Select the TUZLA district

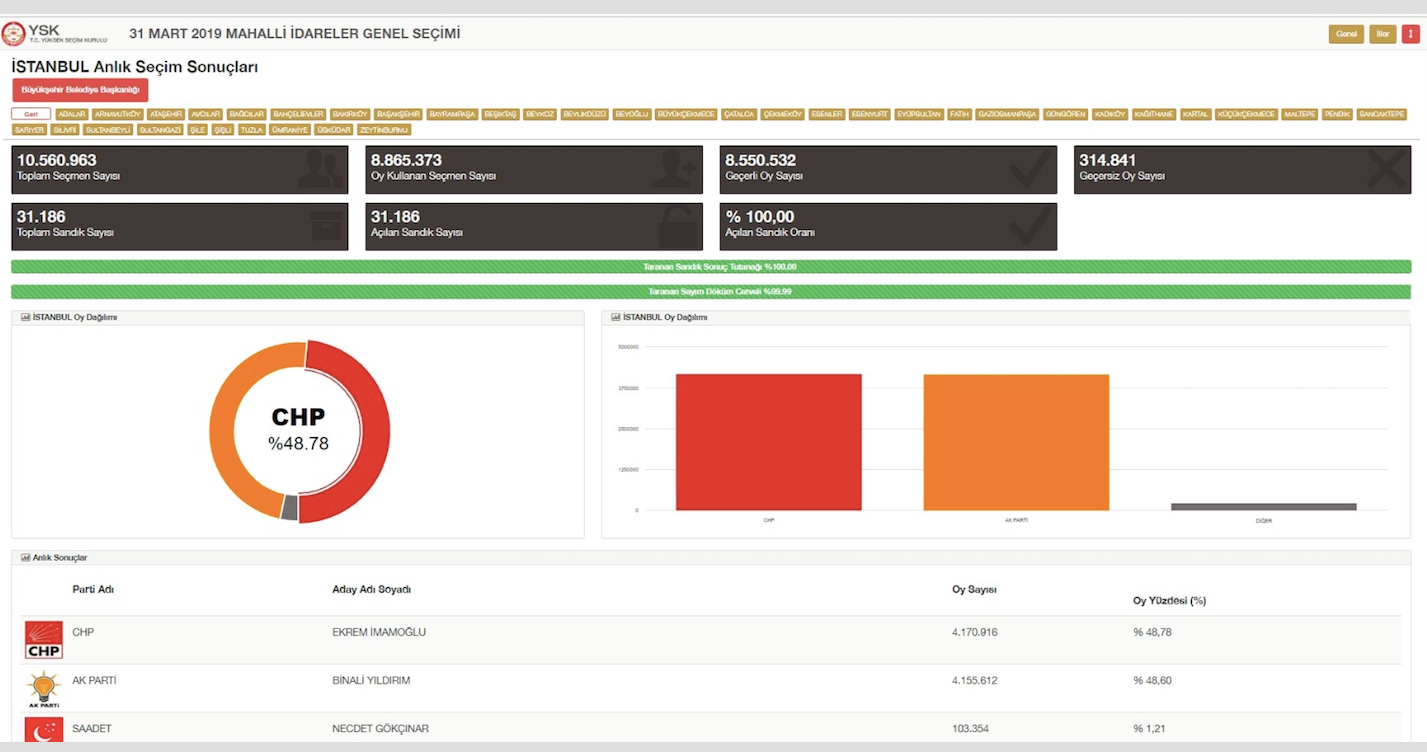pyautogui.click(x=252, y=130)
